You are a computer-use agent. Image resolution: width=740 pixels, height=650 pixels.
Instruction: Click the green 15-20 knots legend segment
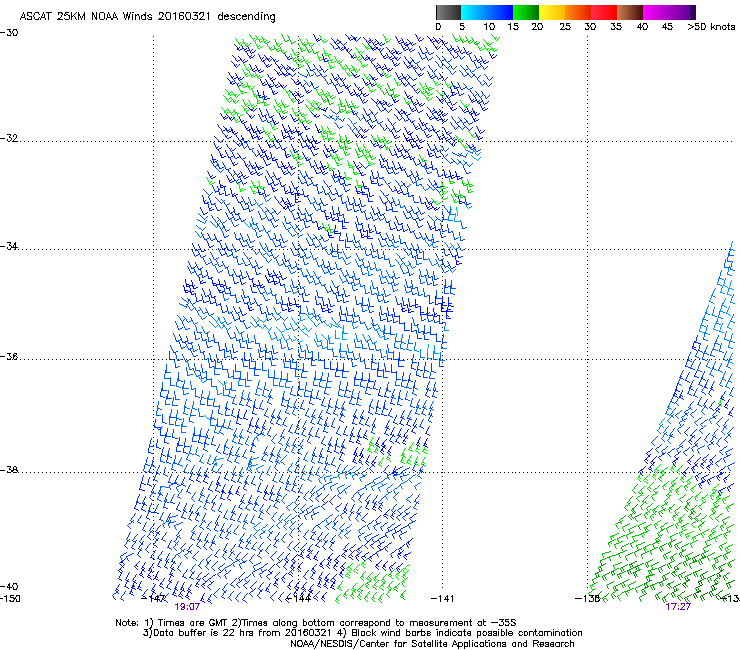[x=526, y=12]
